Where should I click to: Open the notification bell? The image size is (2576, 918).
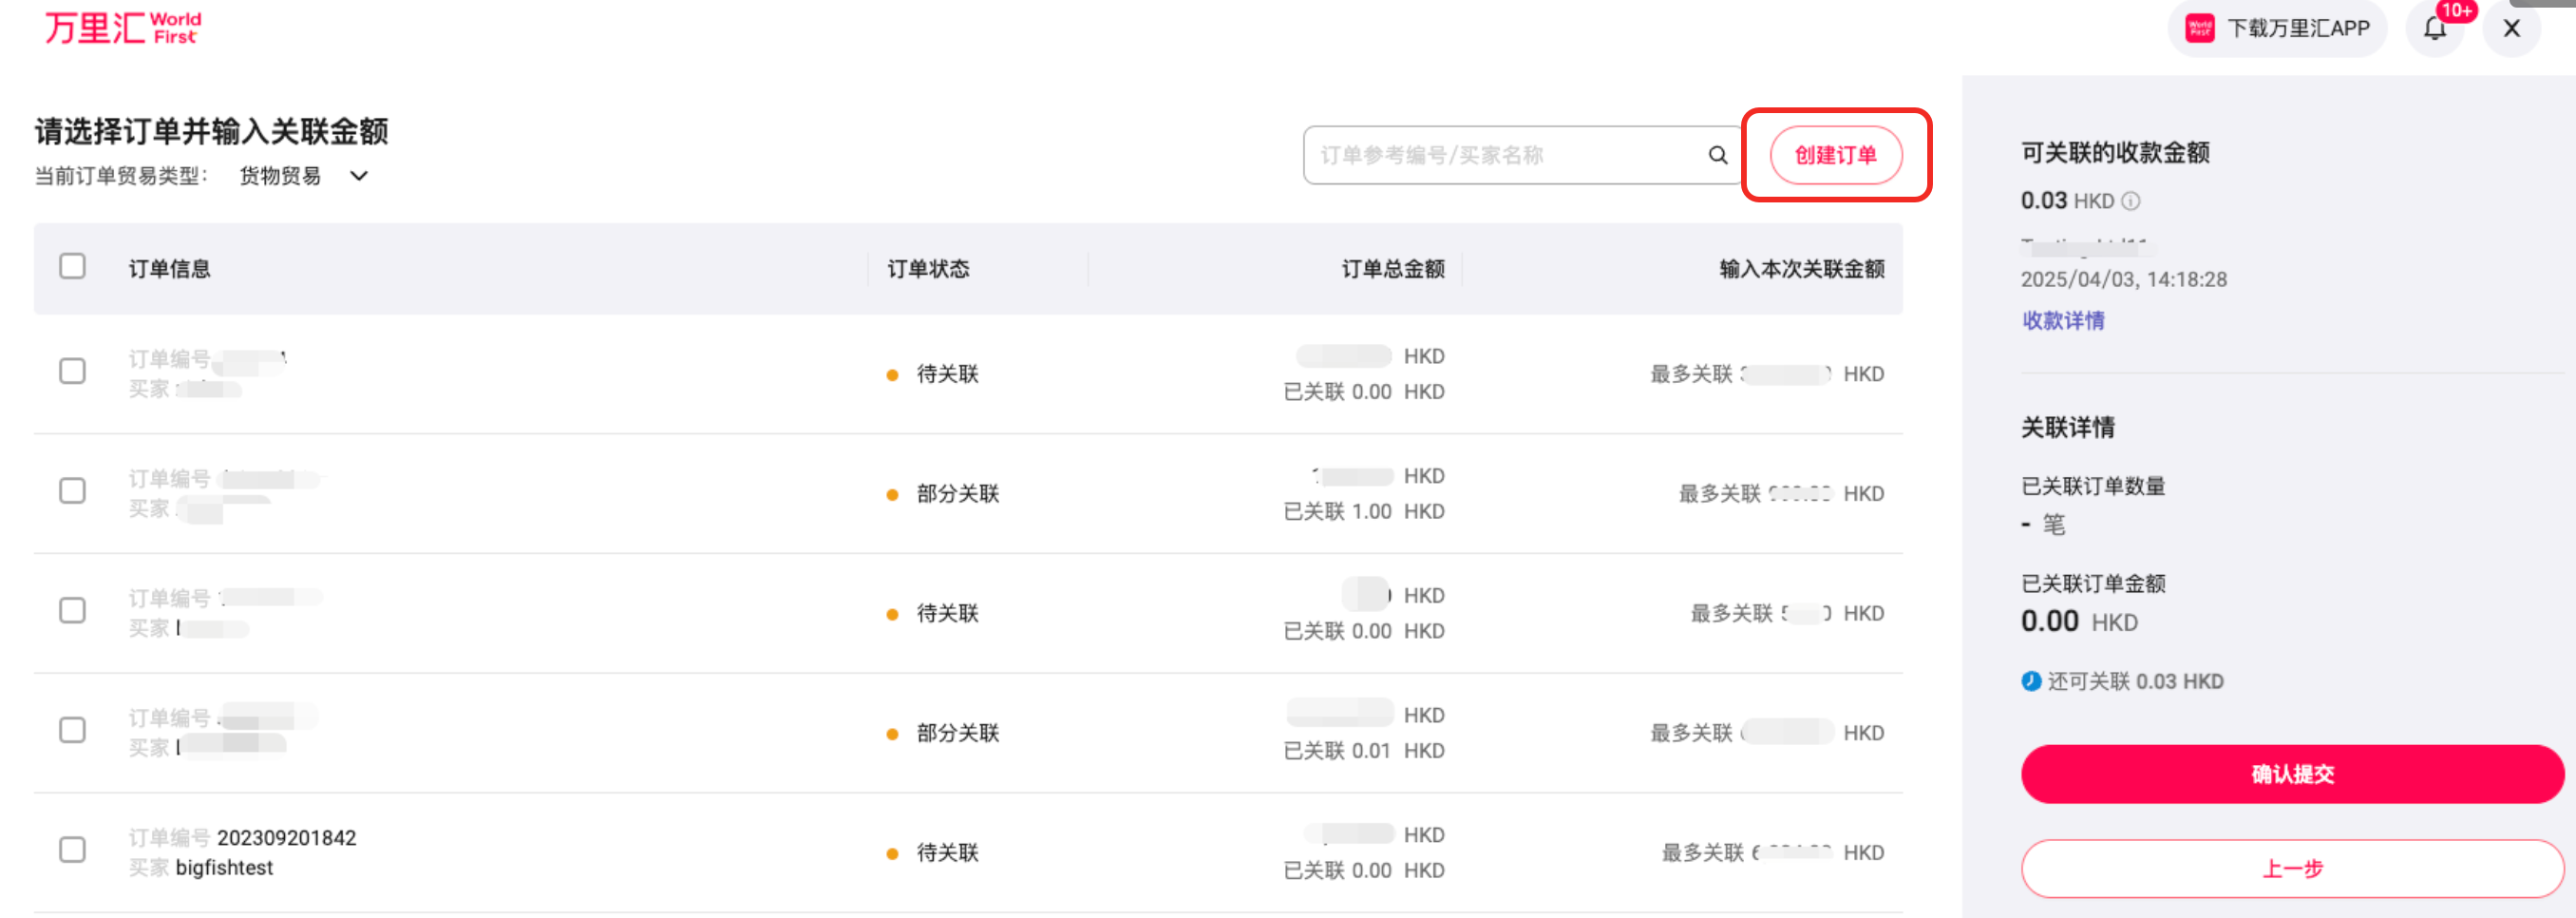(x=2434, y=29)
